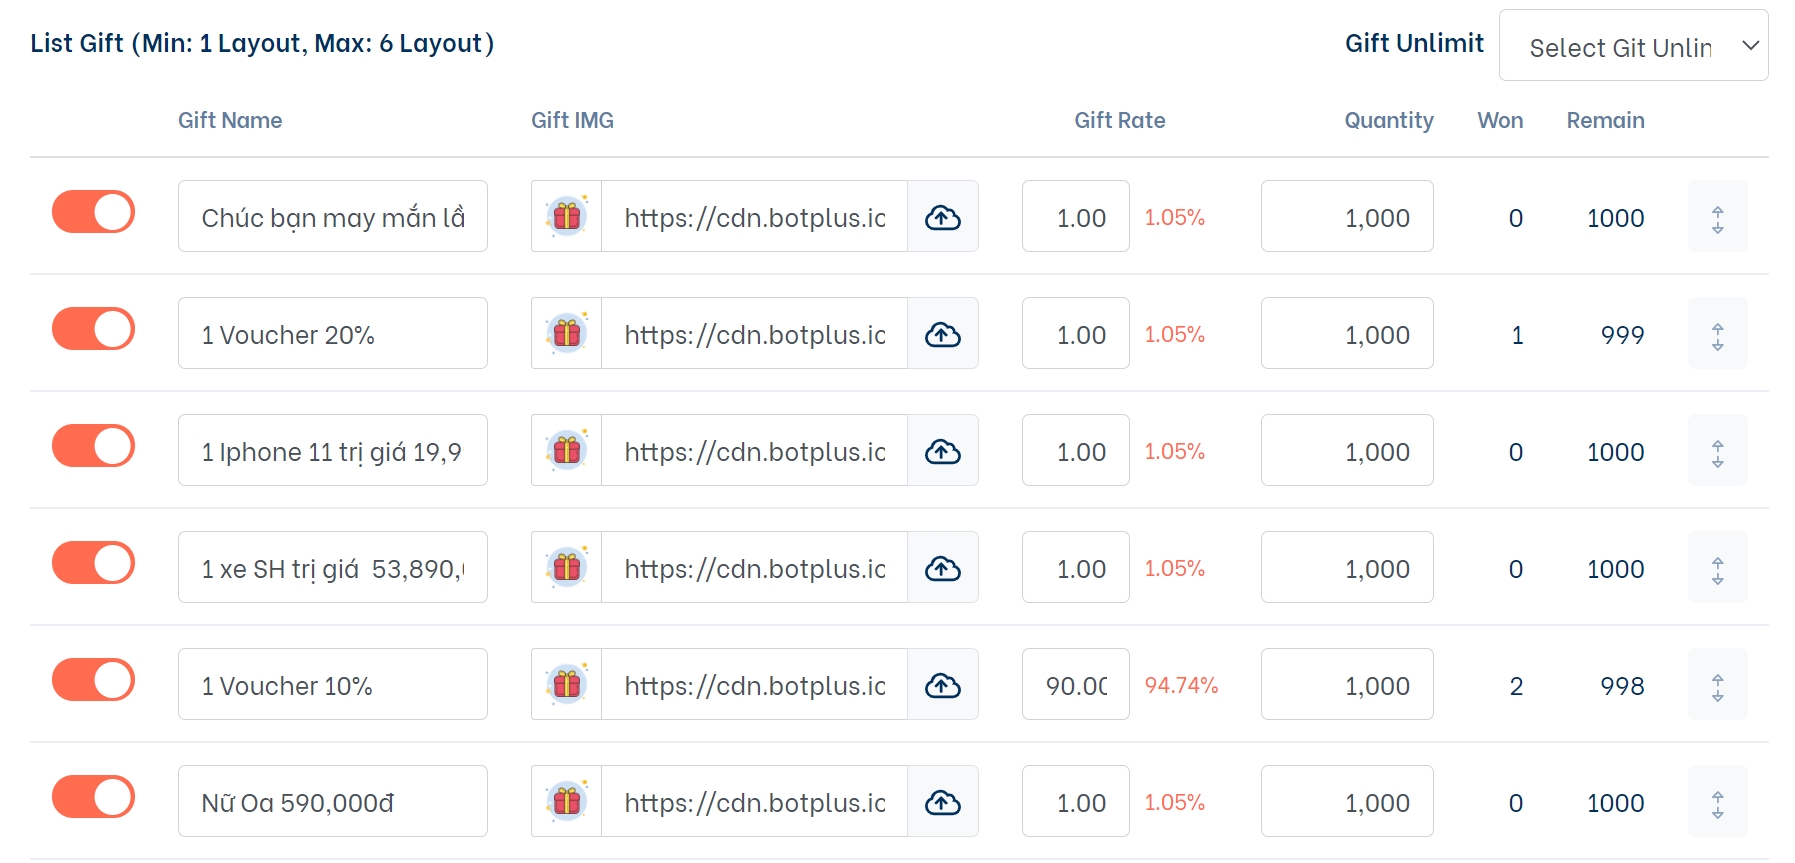Upload image for the Iphone 11 gift
1795x863 pixels.
pos(942,451)
